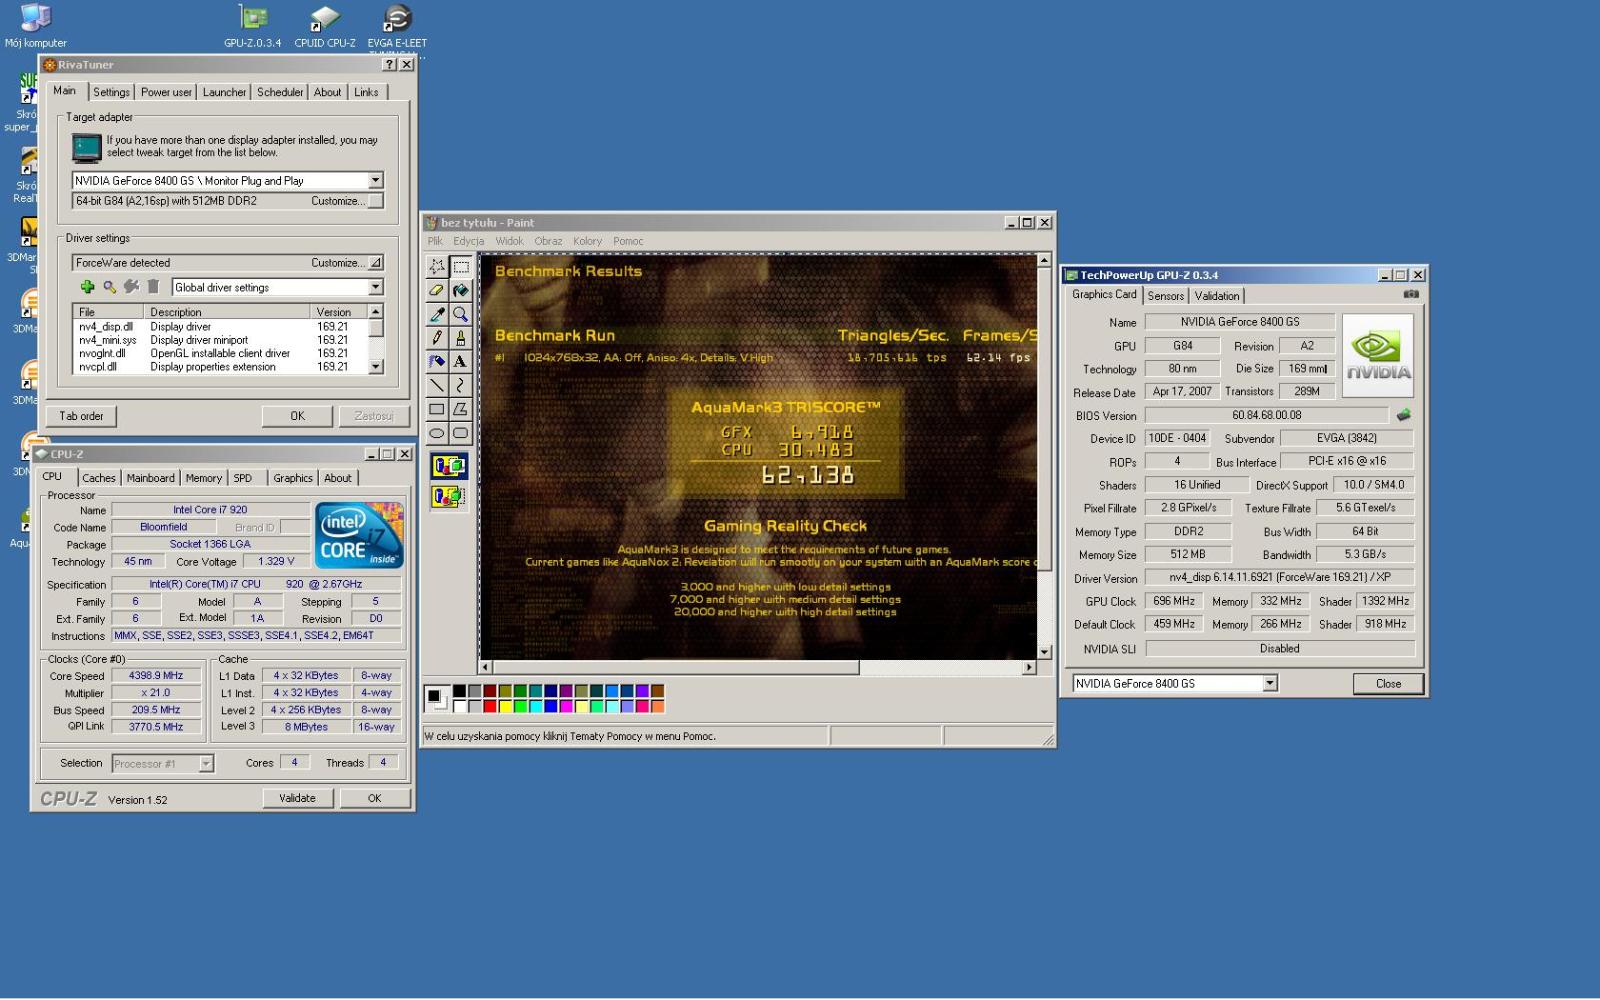Click the trash delete icon in RivaTuner
1600x1000 pixels.
click(153, 287)
